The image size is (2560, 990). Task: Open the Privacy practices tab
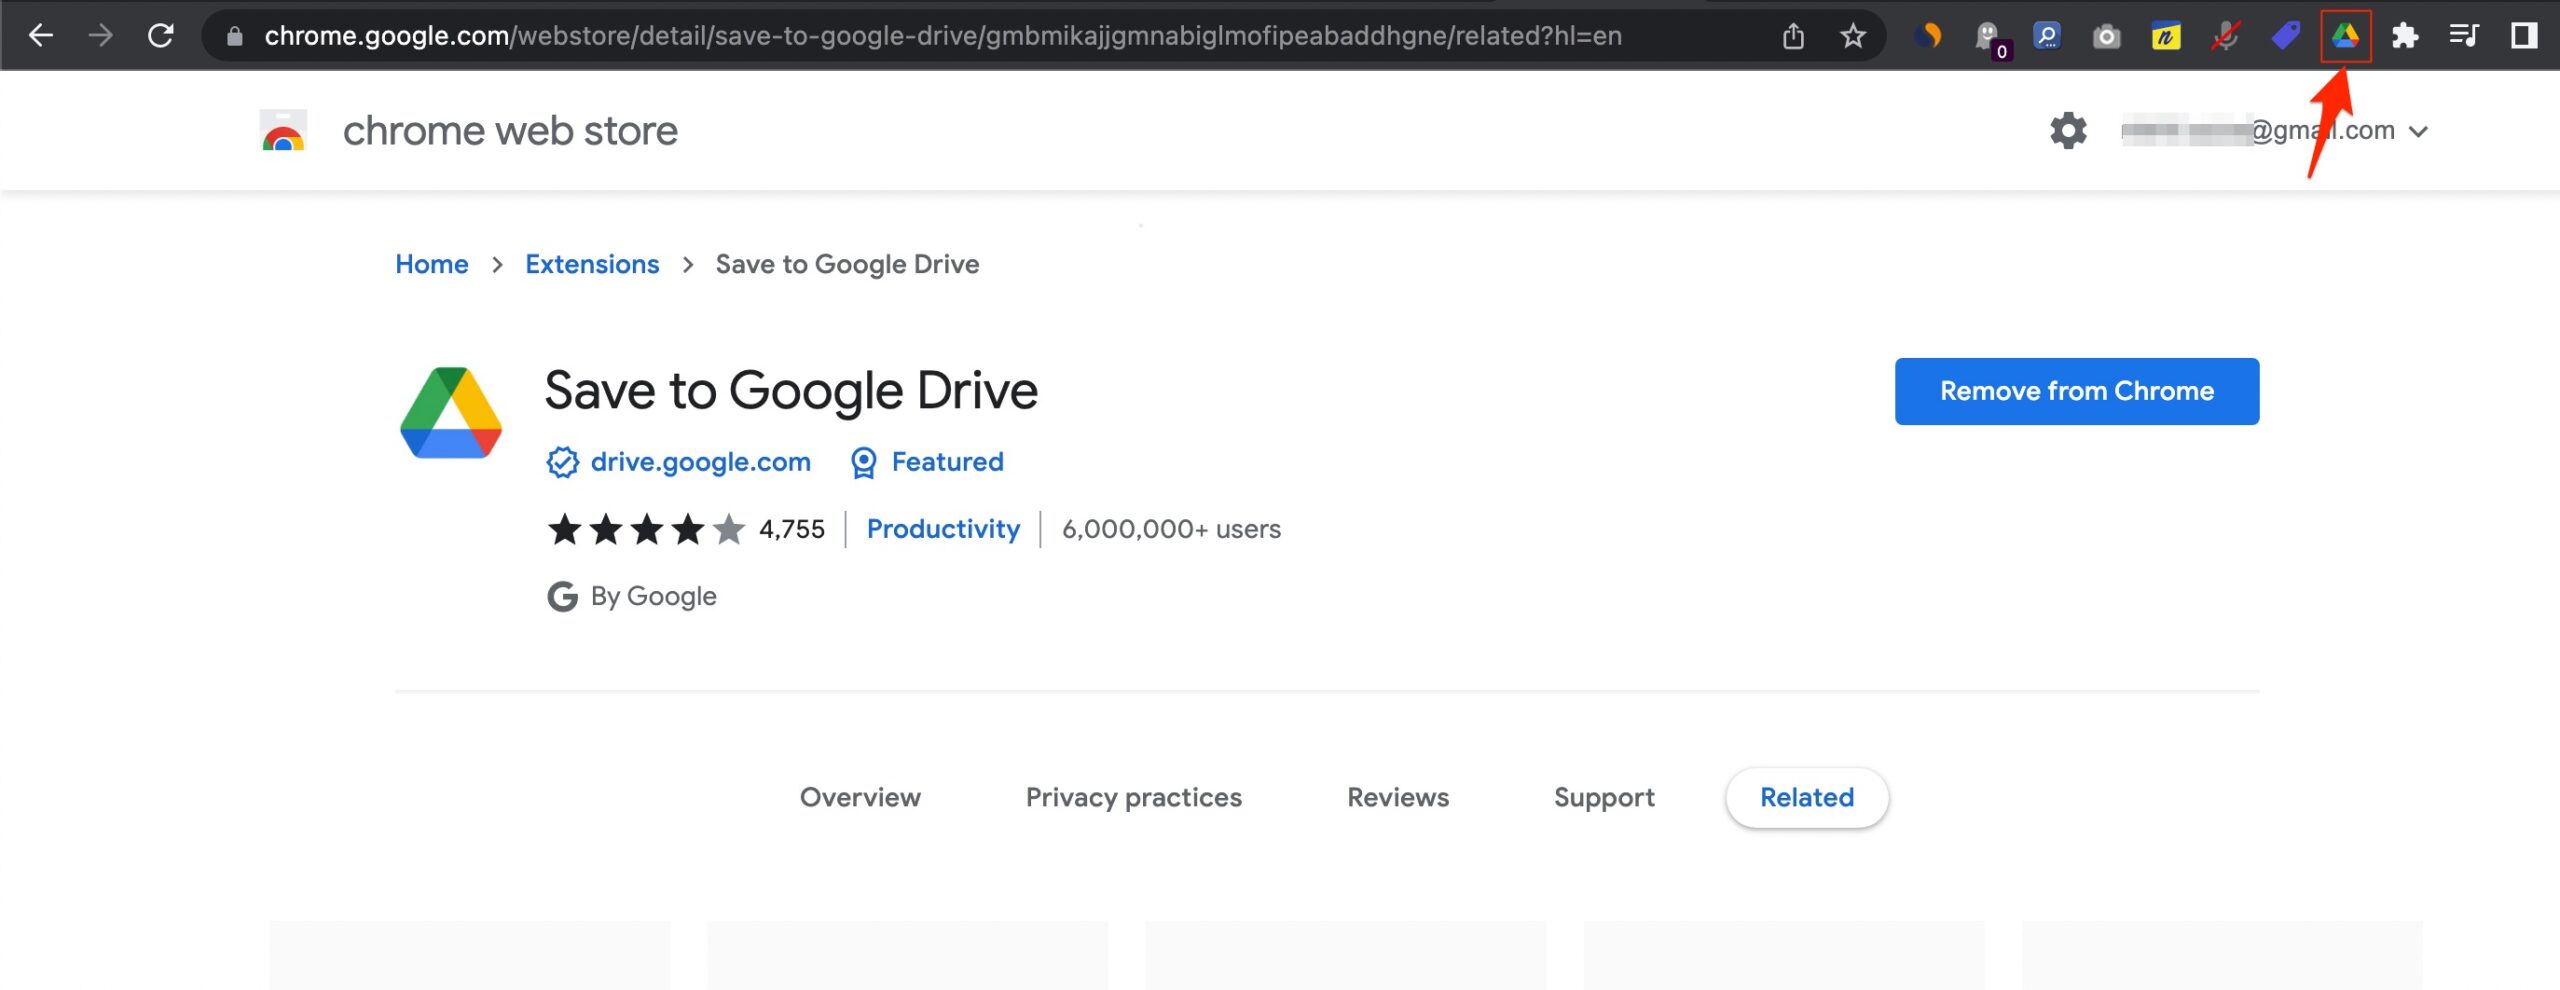pos(1133,797)
